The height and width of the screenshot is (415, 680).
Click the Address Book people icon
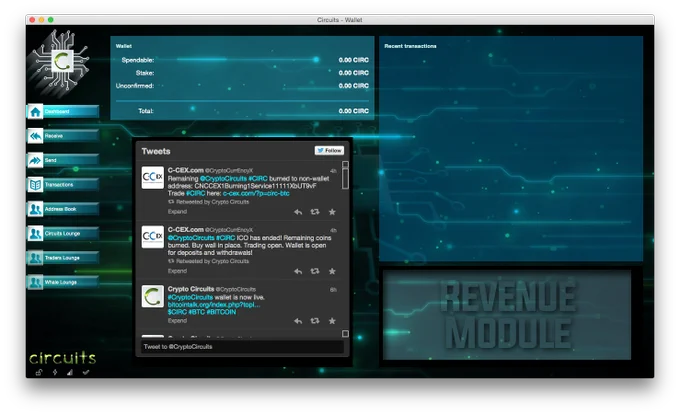click(x=36, y=209)
